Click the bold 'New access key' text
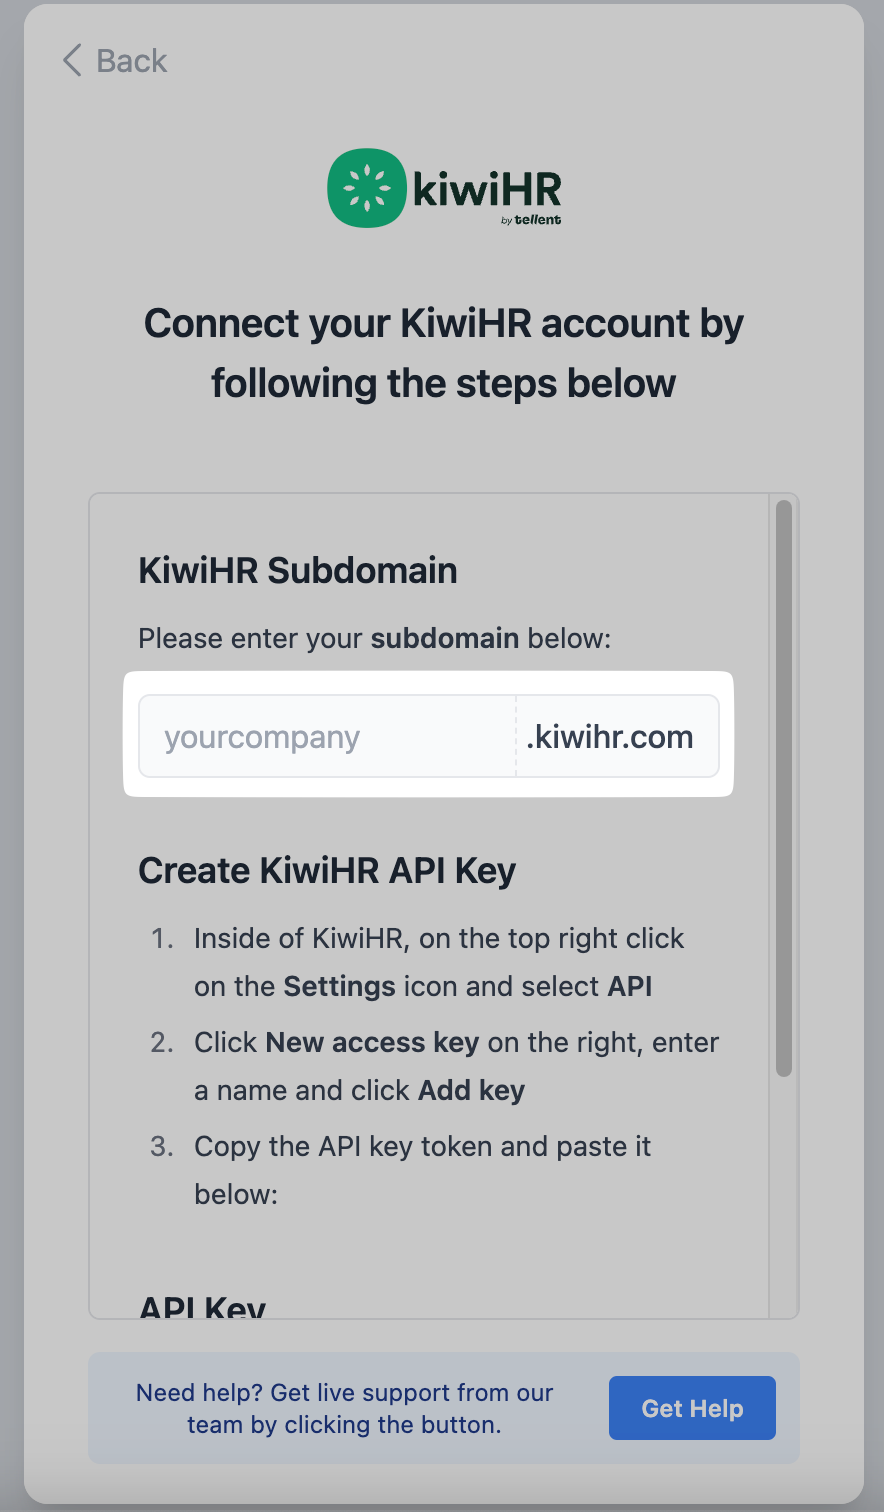 (372, 1042)
